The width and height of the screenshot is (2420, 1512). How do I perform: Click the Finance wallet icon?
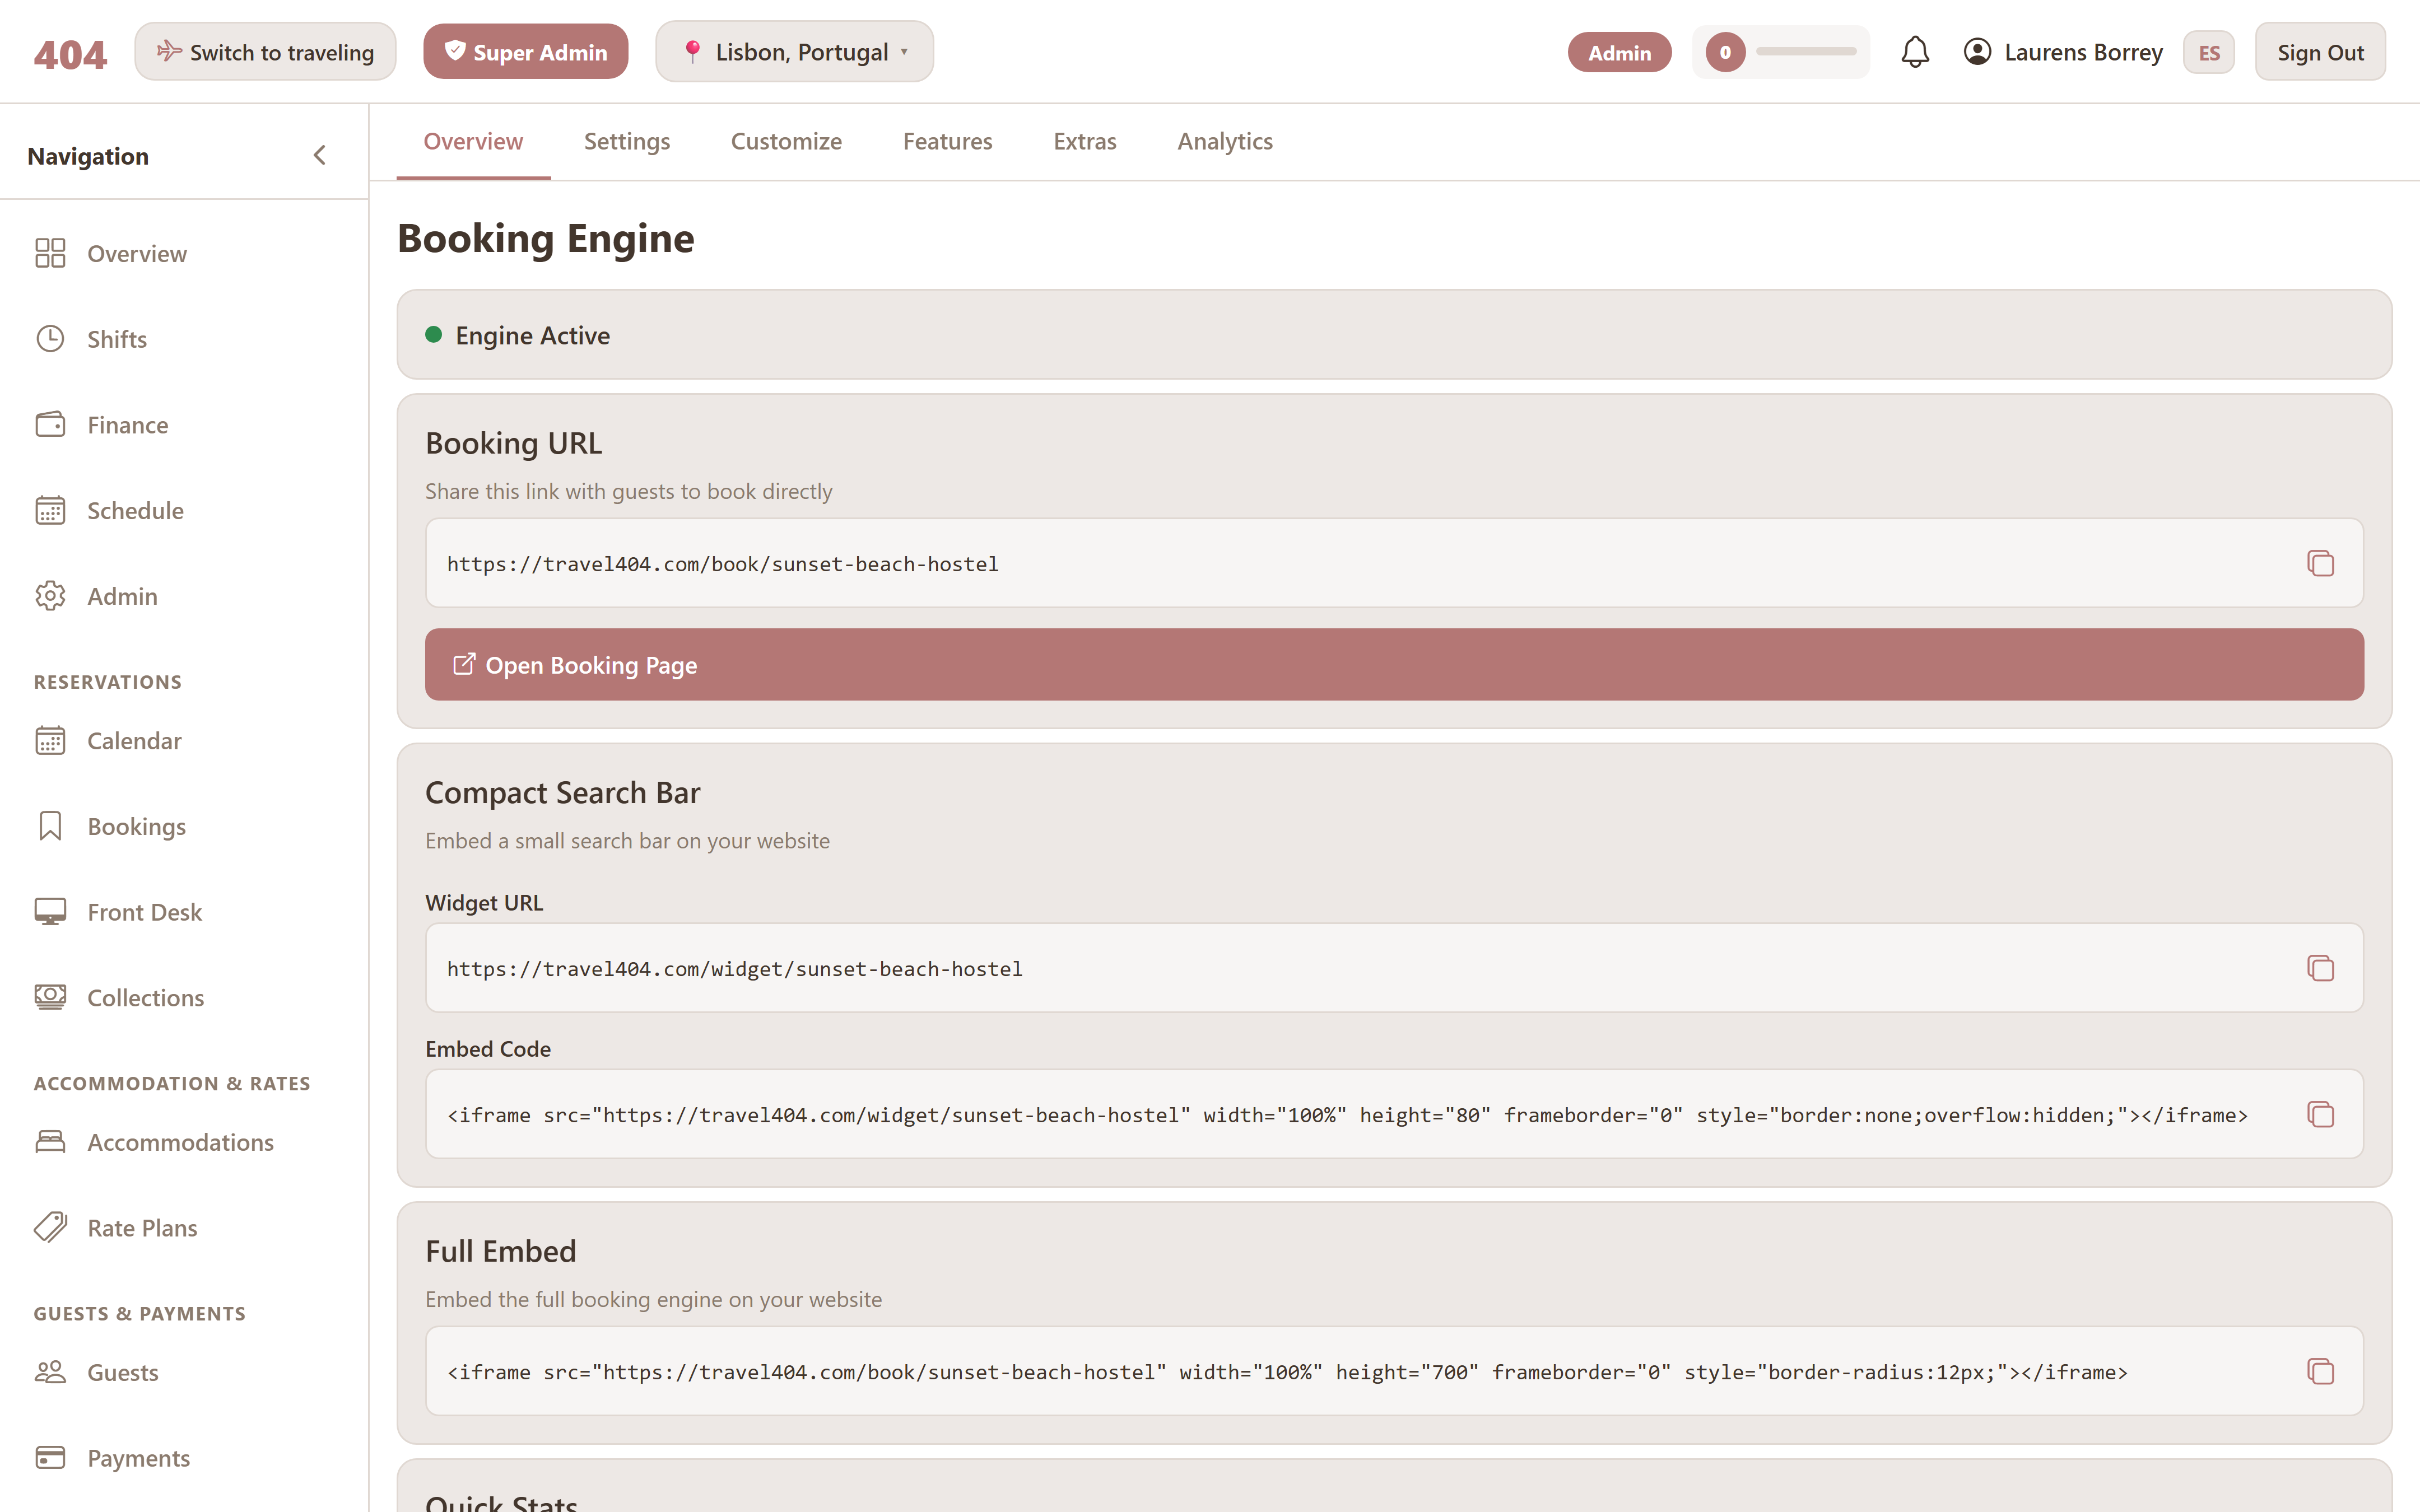[50, 425]
